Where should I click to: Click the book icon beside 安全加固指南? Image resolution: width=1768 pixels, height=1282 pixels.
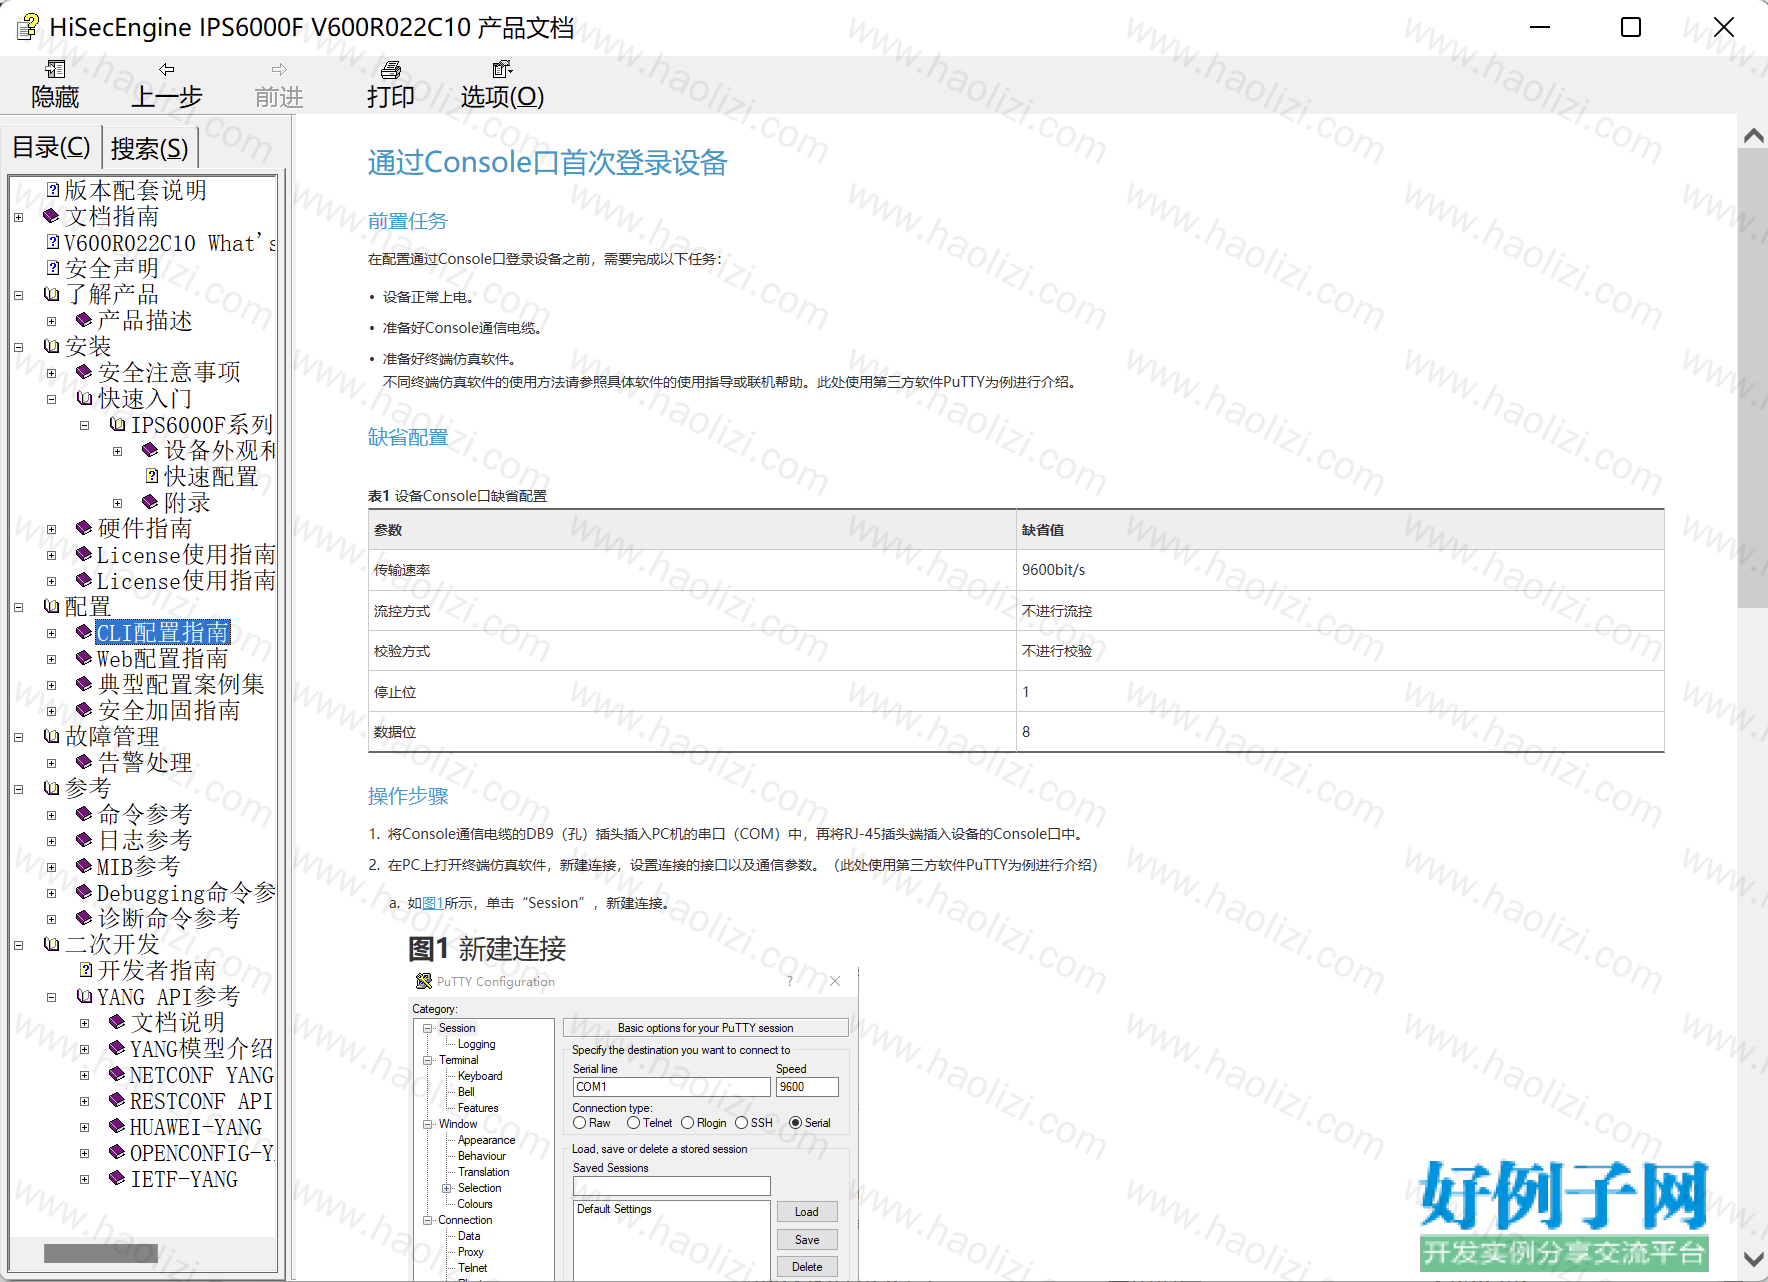(85, 710)
